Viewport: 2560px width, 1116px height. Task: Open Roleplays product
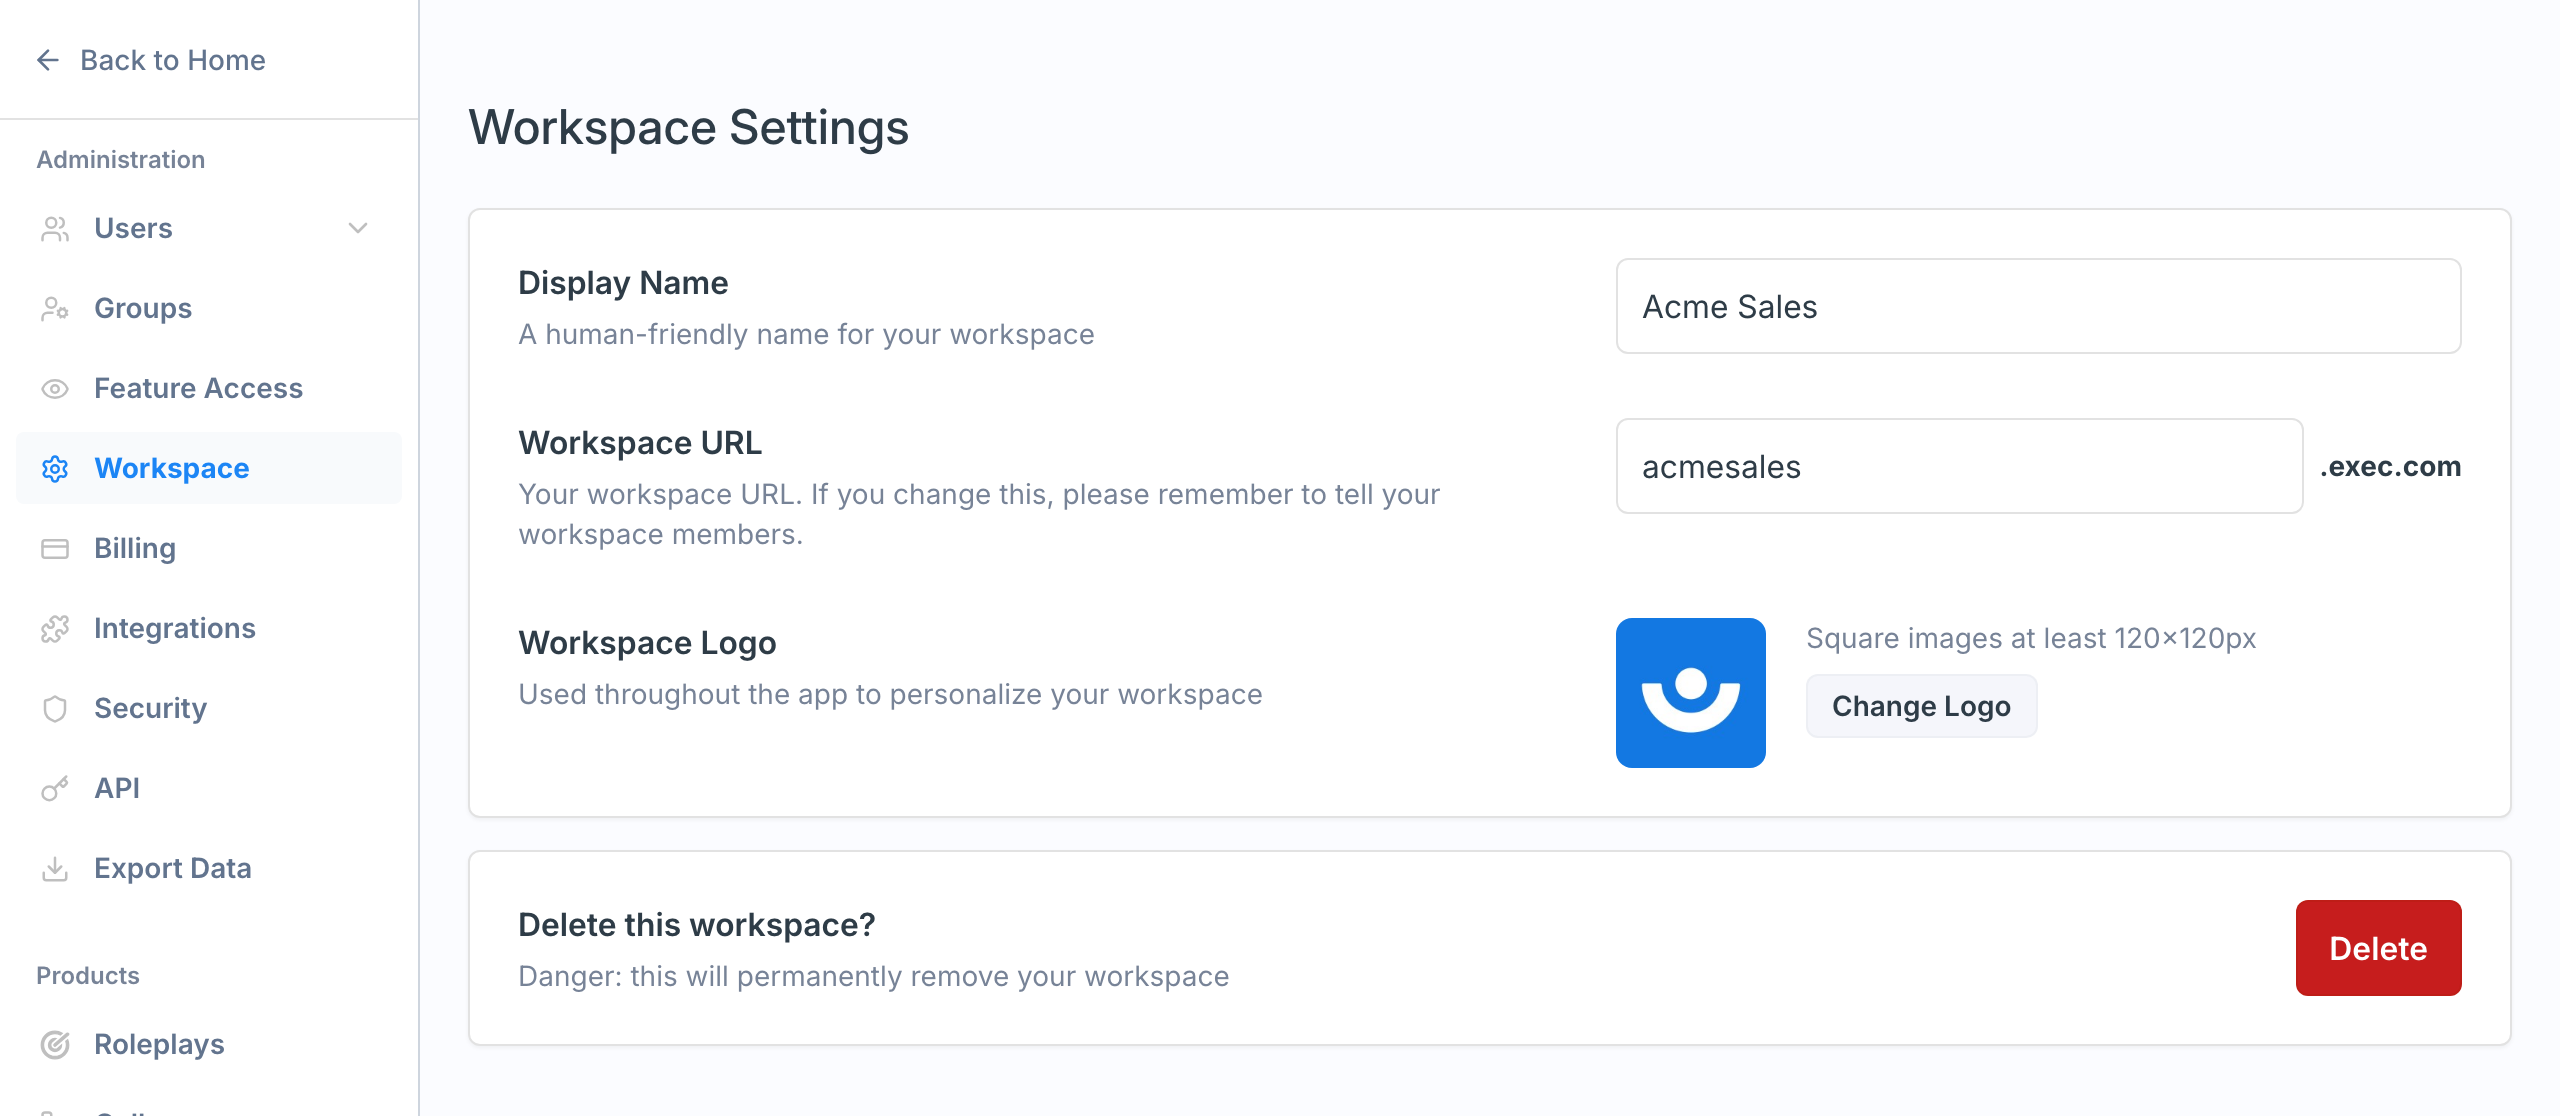[208, 1044]
